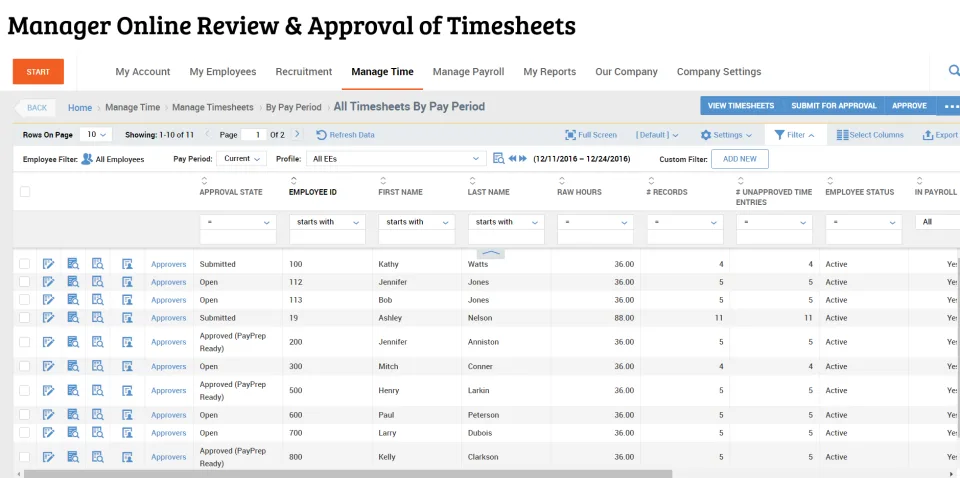
Task: Open Select Columns icon
Action: (842, 135)
